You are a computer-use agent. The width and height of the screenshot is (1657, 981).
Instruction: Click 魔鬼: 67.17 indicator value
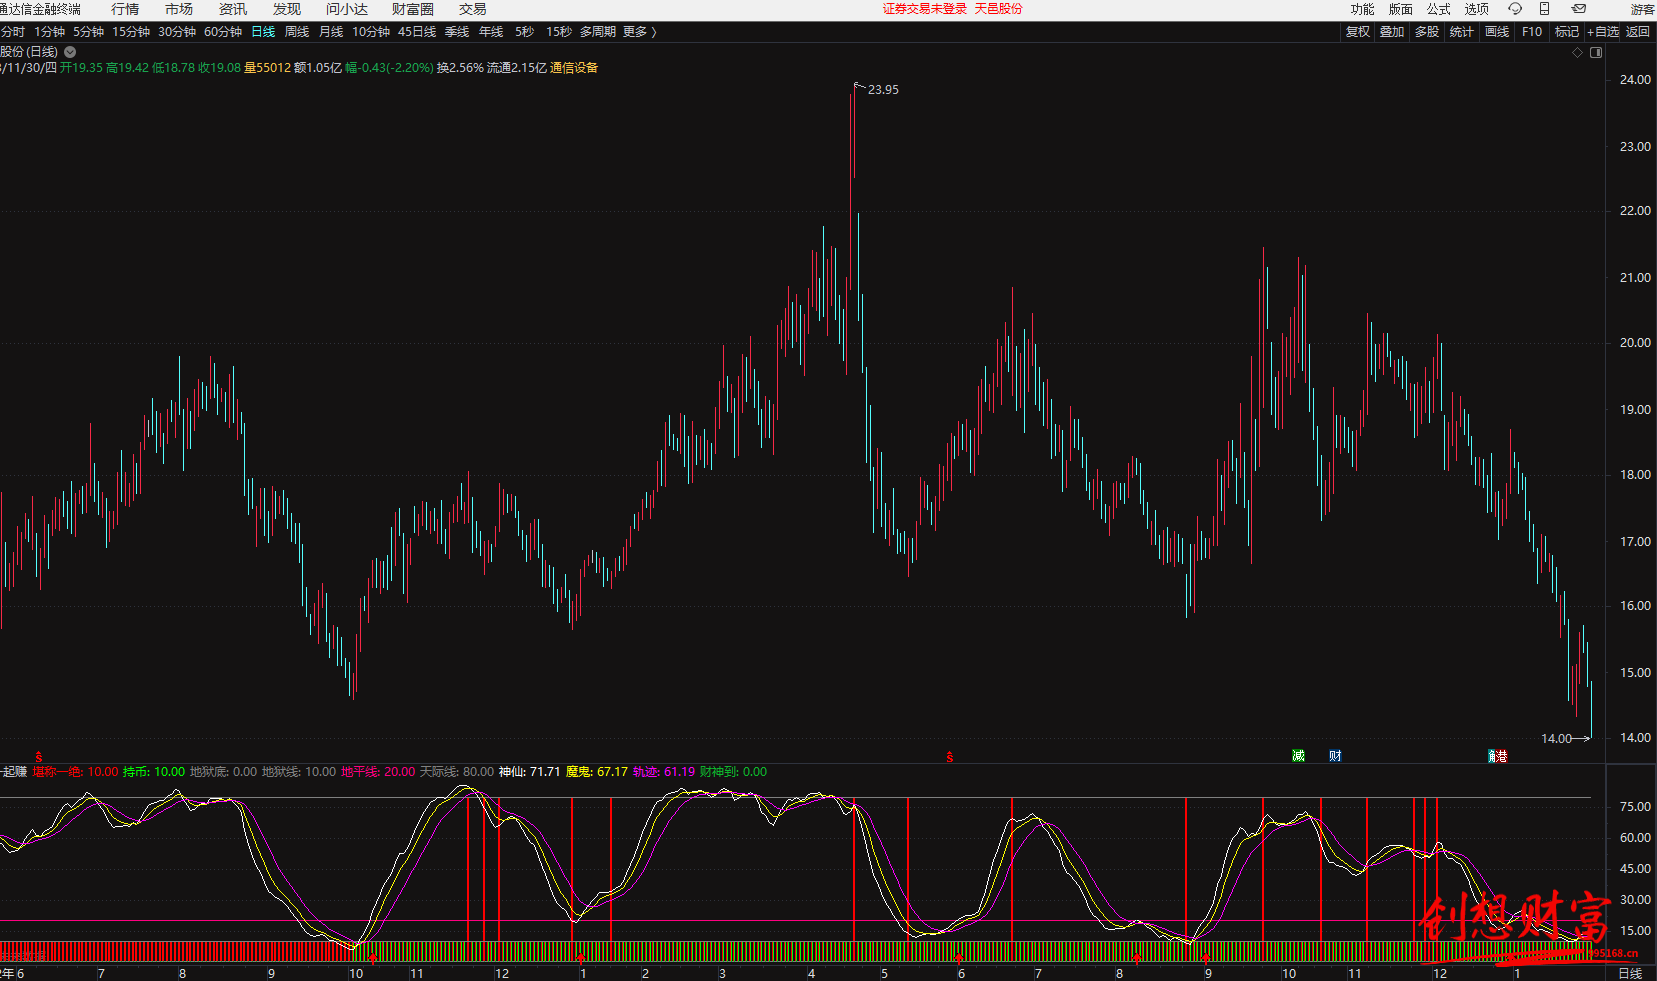pyautogui.click(x=597, y=772)
